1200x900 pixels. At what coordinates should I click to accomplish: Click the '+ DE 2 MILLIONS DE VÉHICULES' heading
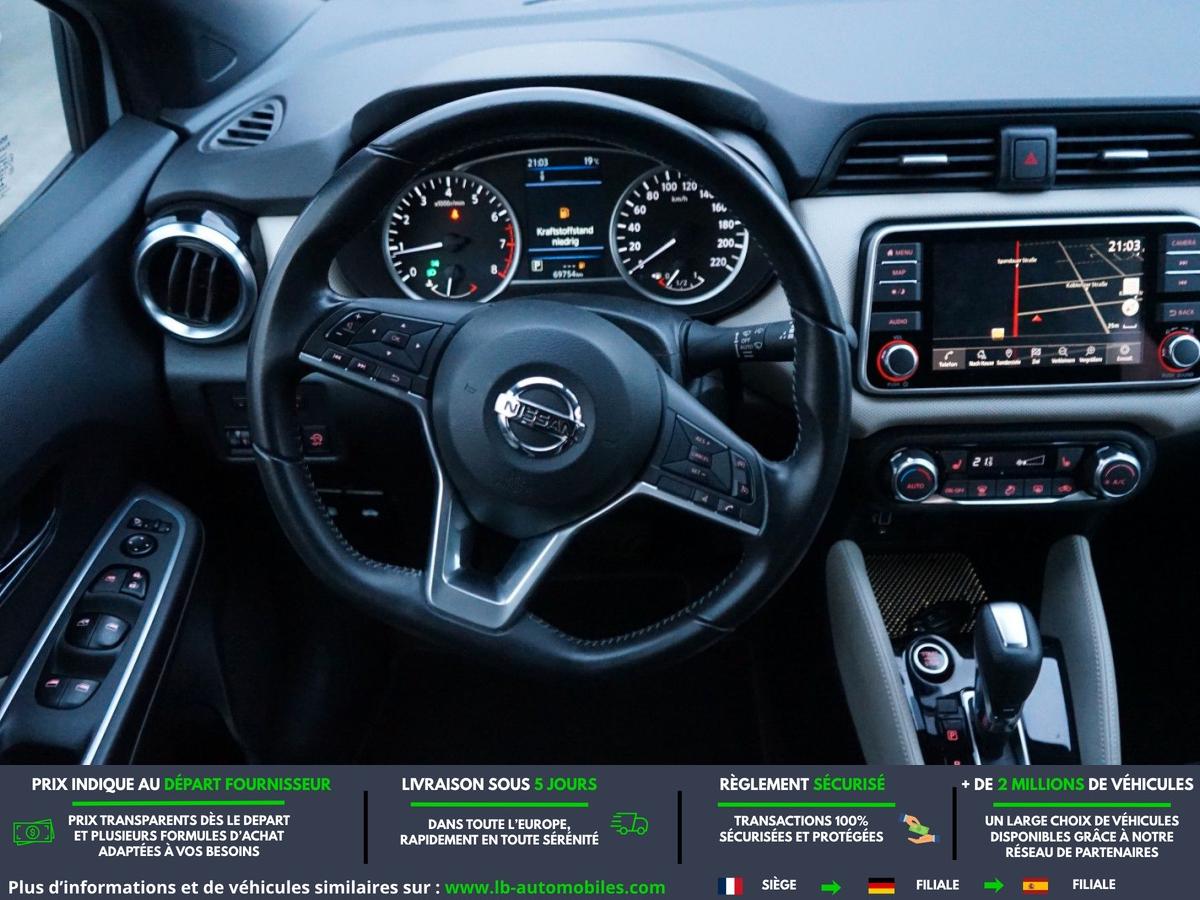1077,784
